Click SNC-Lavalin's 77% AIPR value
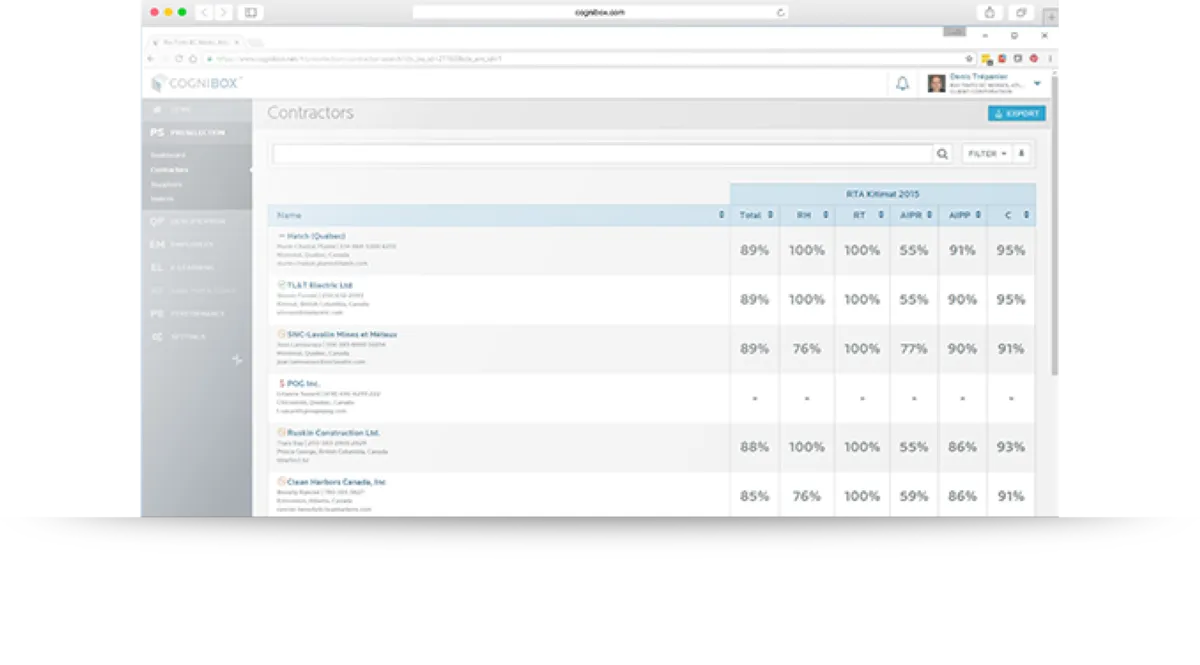Viewport: 1200px width, 665px height. (x=914, y=349)
